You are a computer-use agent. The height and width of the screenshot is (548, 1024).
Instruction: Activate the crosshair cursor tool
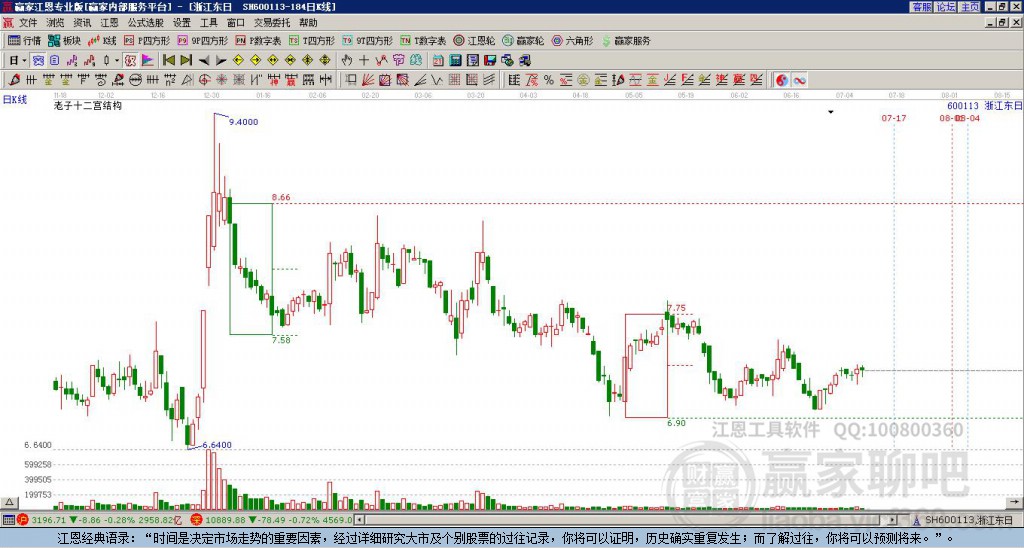tap(364, 60)
